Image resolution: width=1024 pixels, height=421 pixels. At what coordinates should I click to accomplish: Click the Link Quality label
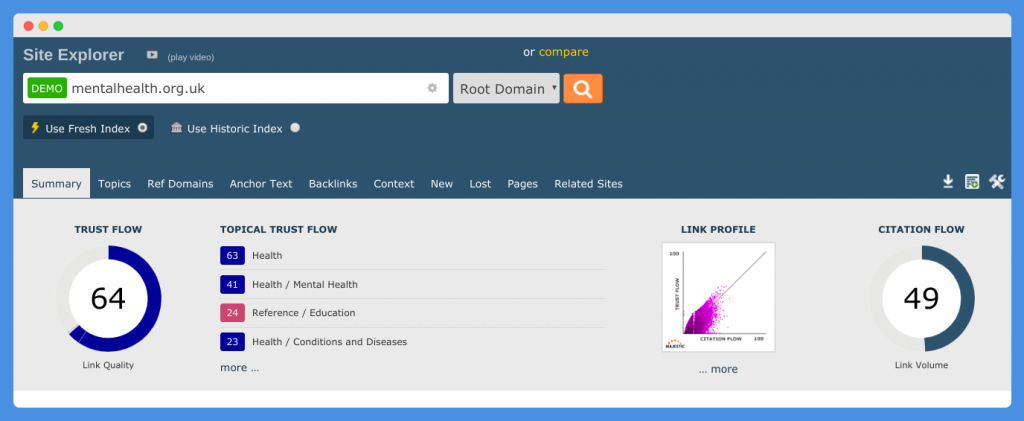tap(108, 365)
